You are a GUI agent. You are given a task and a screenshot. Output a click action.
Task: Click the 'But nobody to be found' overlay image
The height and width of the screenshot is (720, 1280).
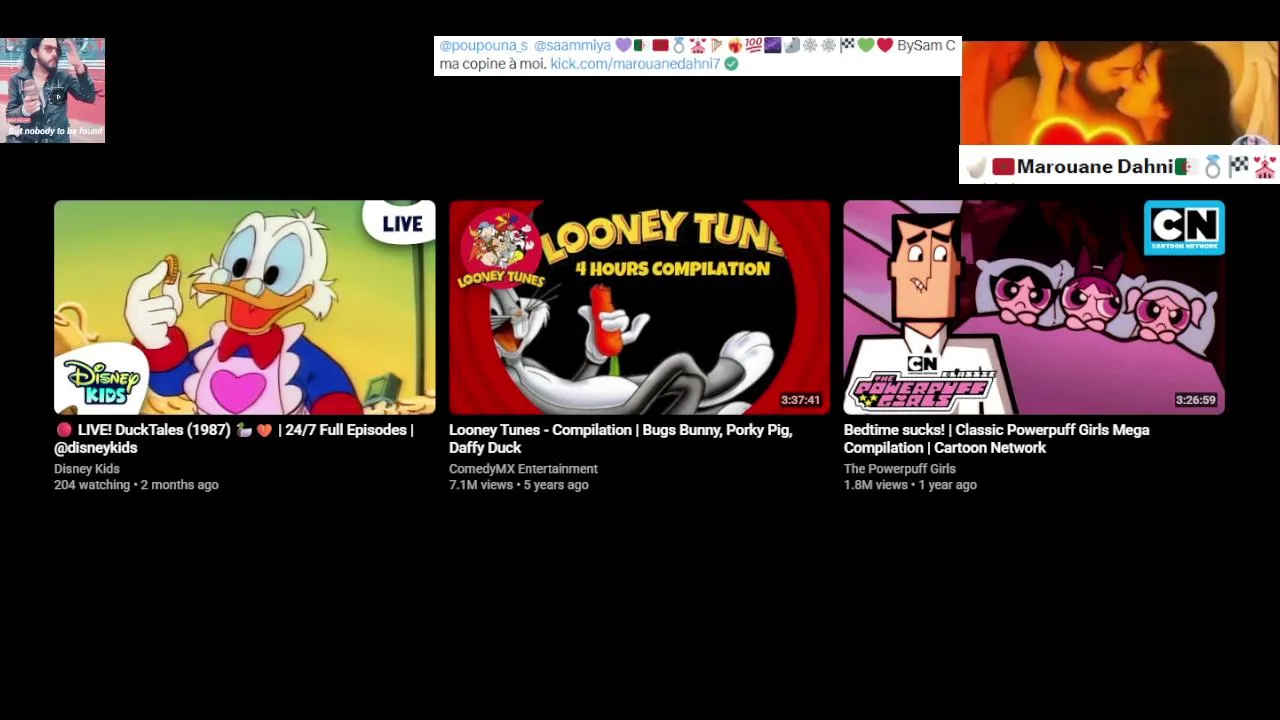pyautogui.click(x=52, y=90)
